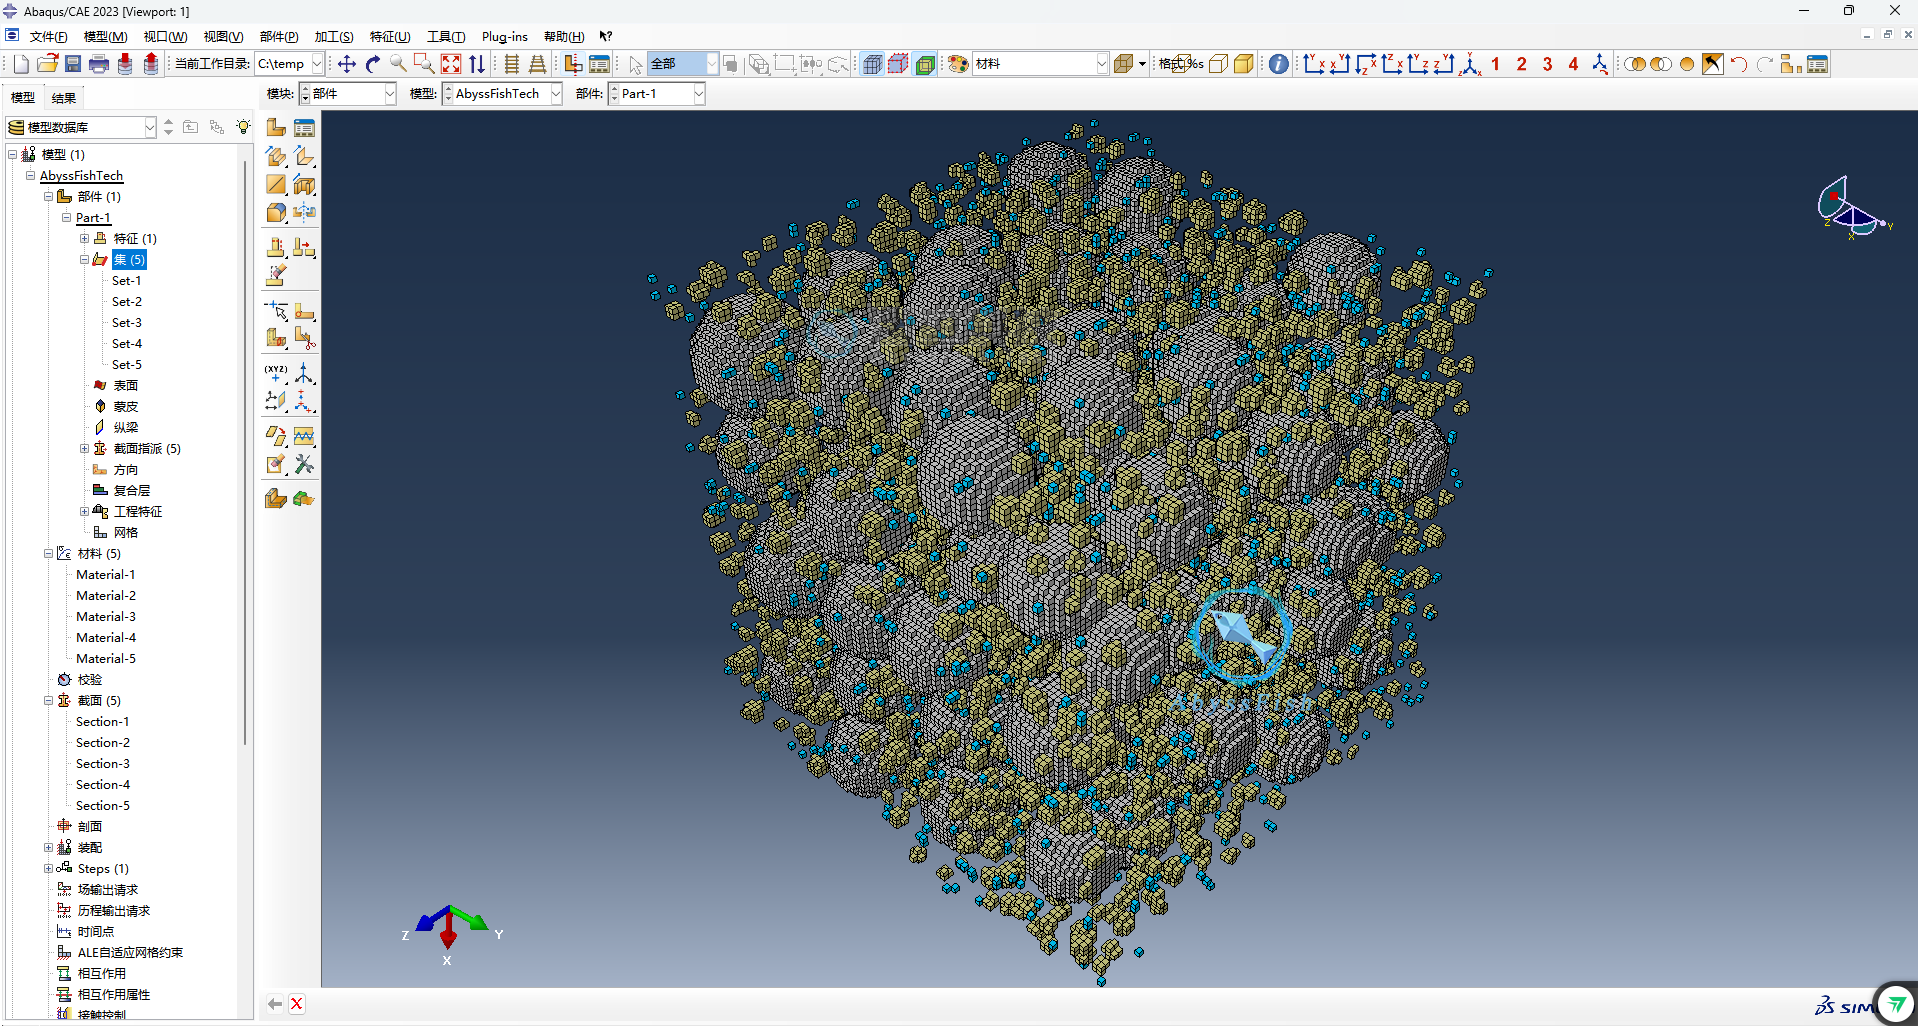The image size is (1918, 1026).
Task: Select Section-4 in the model tree
Action: coord(103,785)
